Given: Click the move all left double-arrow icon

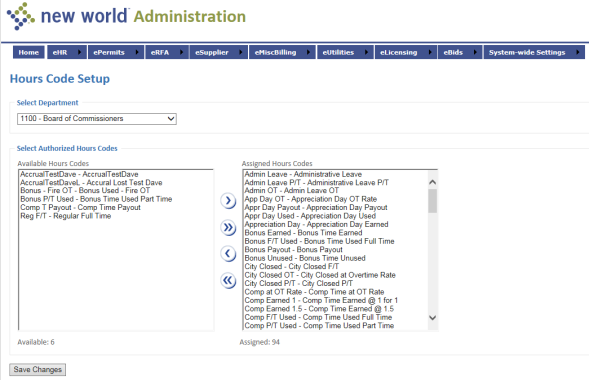Looking at the screenshot, I should click(228, 280).
